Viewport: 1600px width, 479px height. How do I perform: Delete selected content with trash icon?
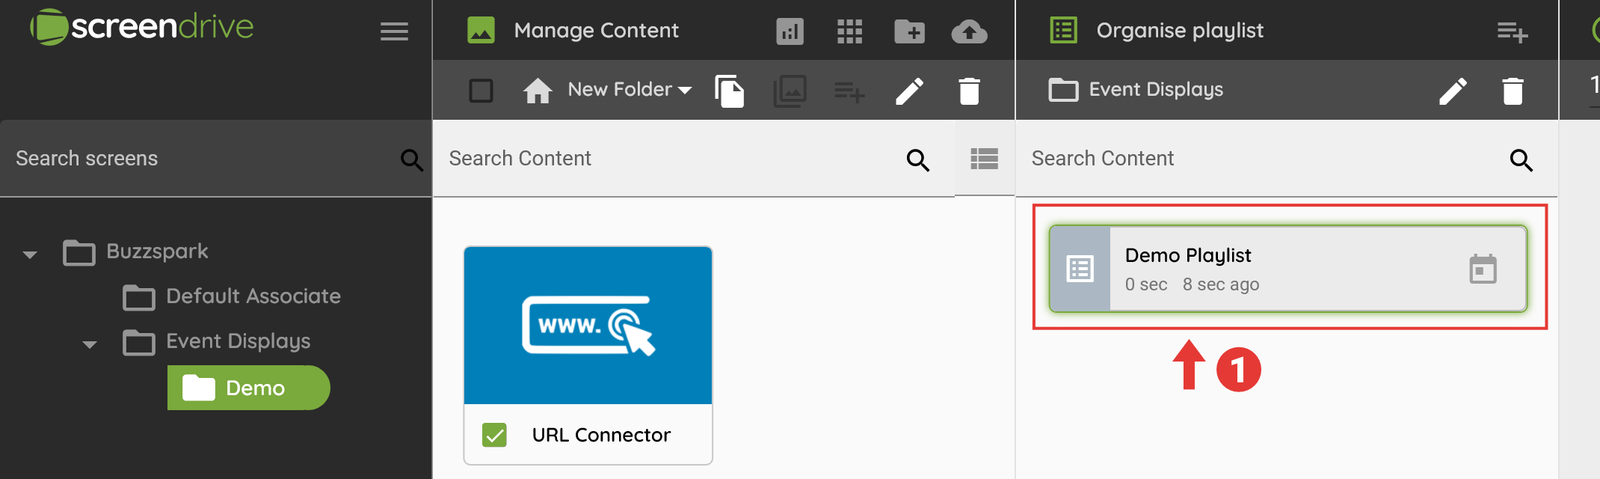[969, 91]
